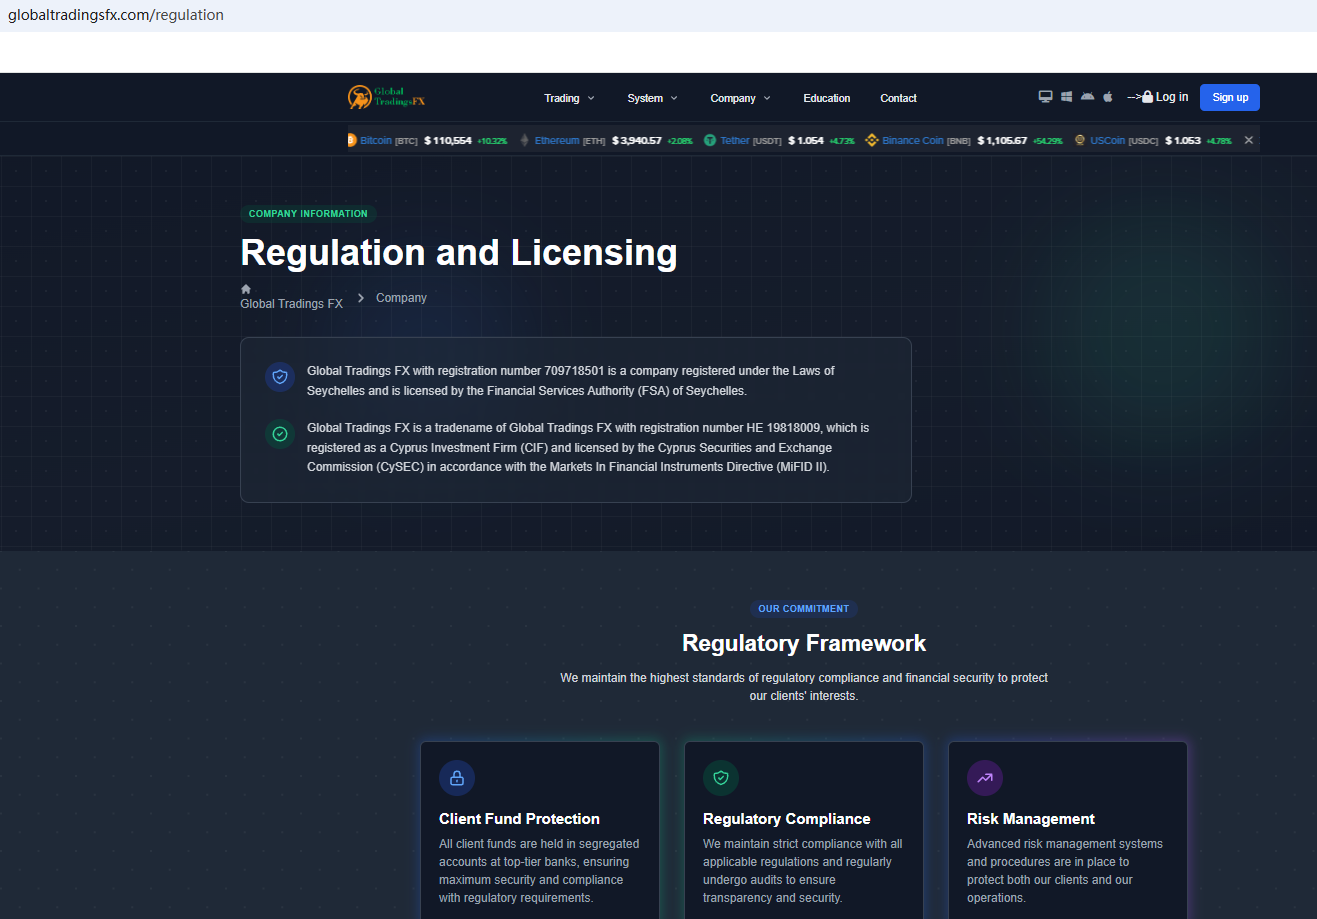Click the Global Tradings FX logo
Viewport: 1317px width, 919px height.
point(386,97)
